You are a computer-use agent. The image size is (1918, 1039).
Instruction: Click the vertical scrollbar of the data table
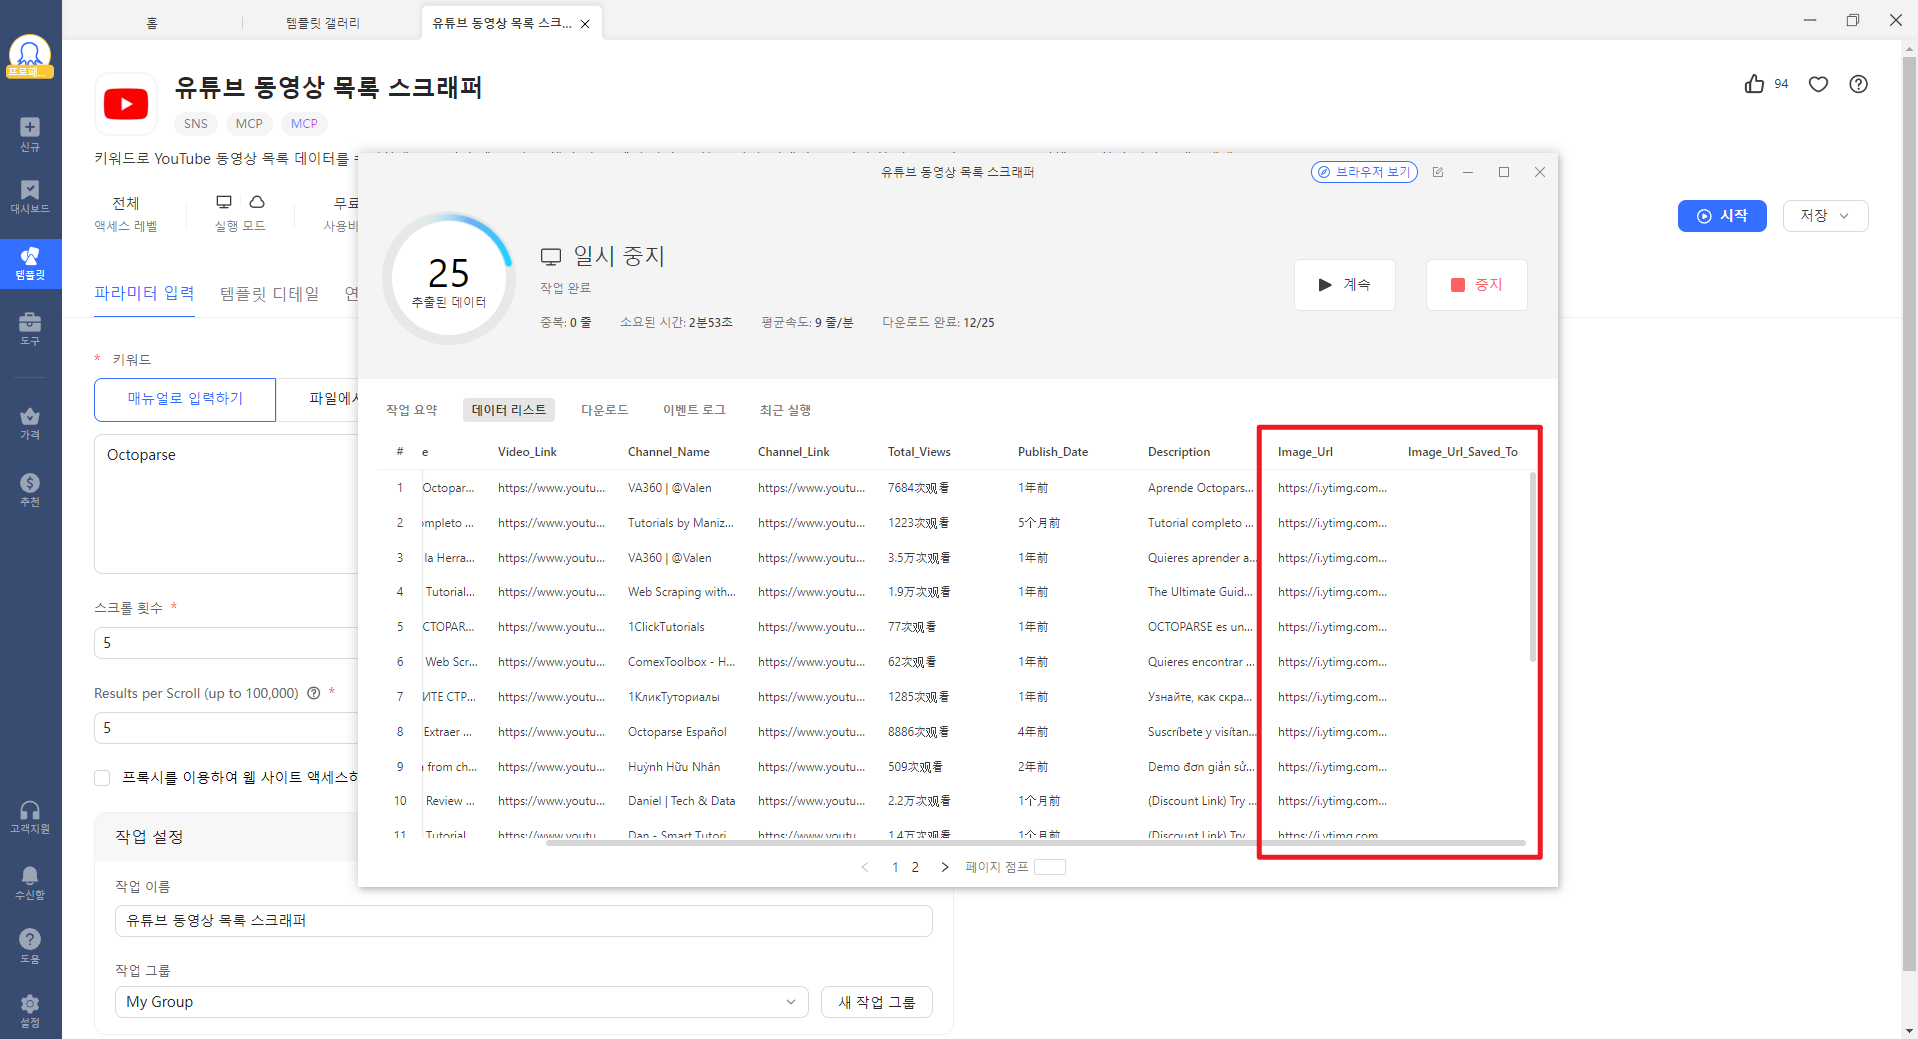click(x=1532, y=566)
